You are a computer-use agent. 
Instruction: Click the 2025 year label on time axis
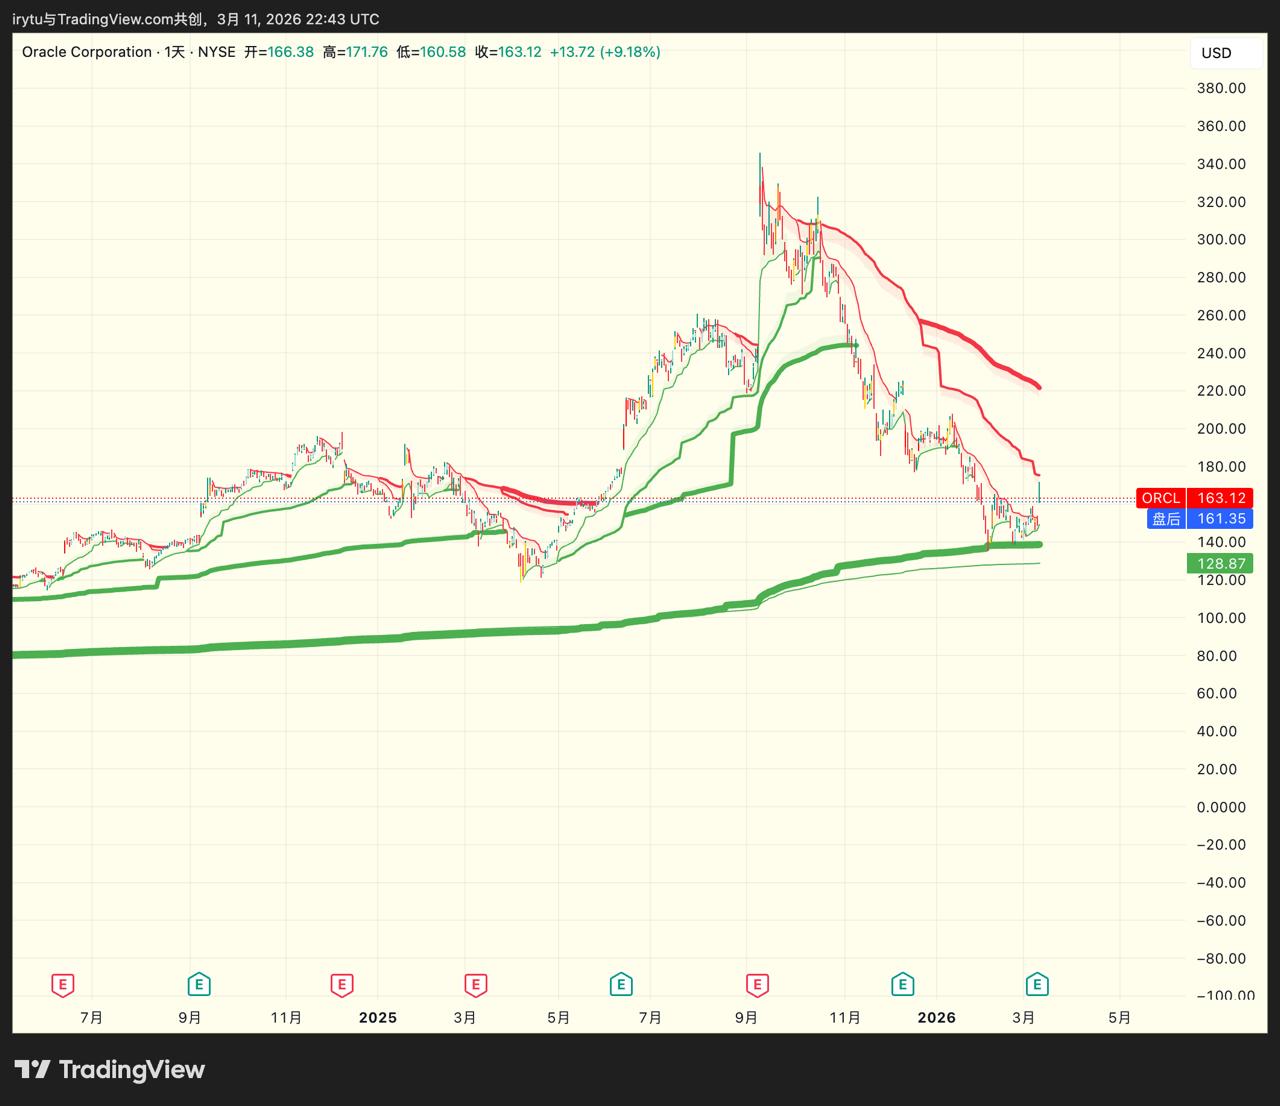pos(378,1018)
